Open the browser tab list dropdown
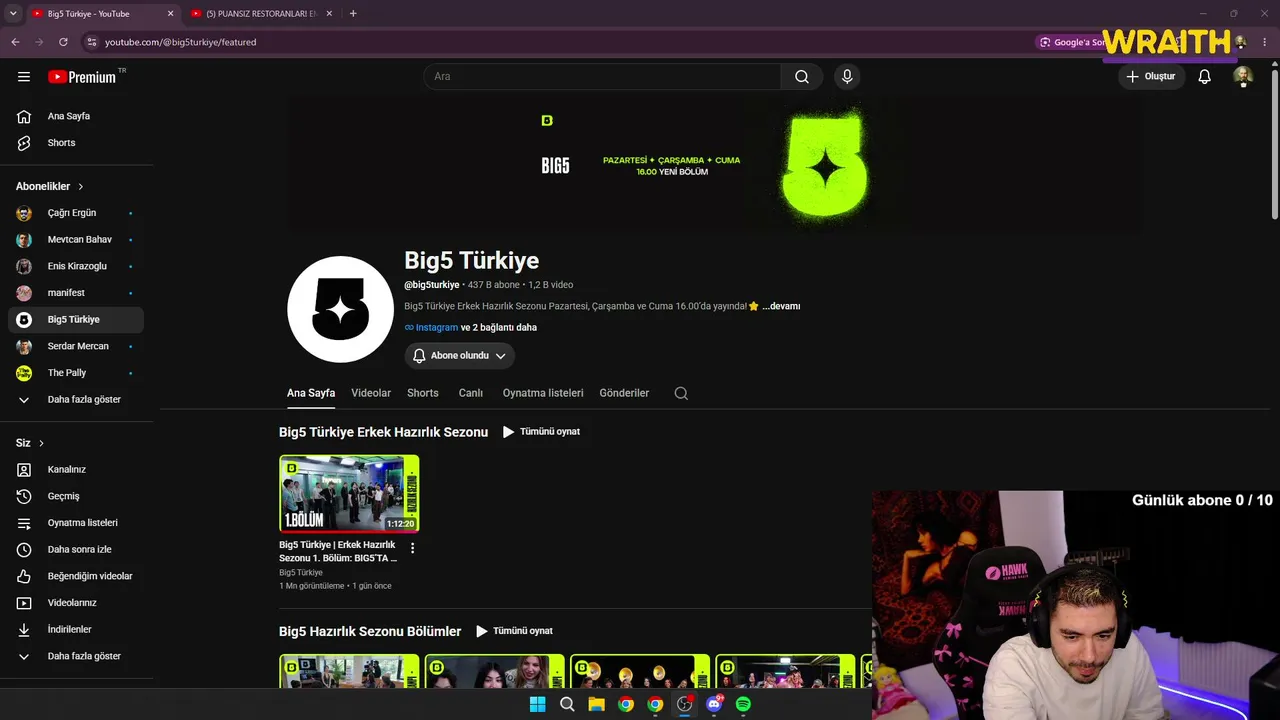 tap(13, 13)
